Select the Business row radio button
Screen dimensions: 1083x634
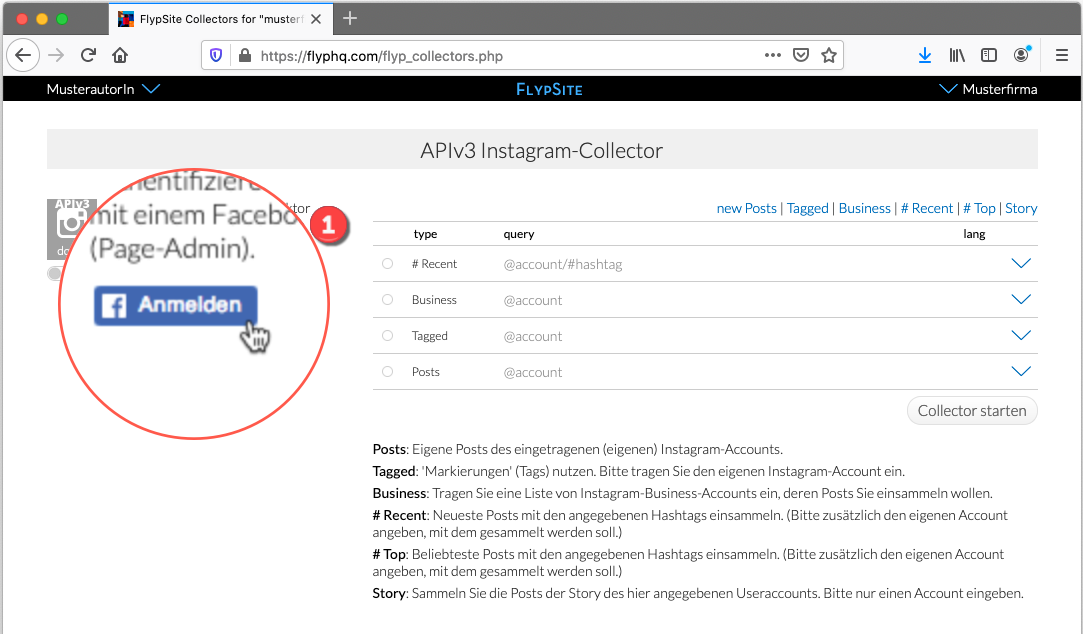point(387,300)
